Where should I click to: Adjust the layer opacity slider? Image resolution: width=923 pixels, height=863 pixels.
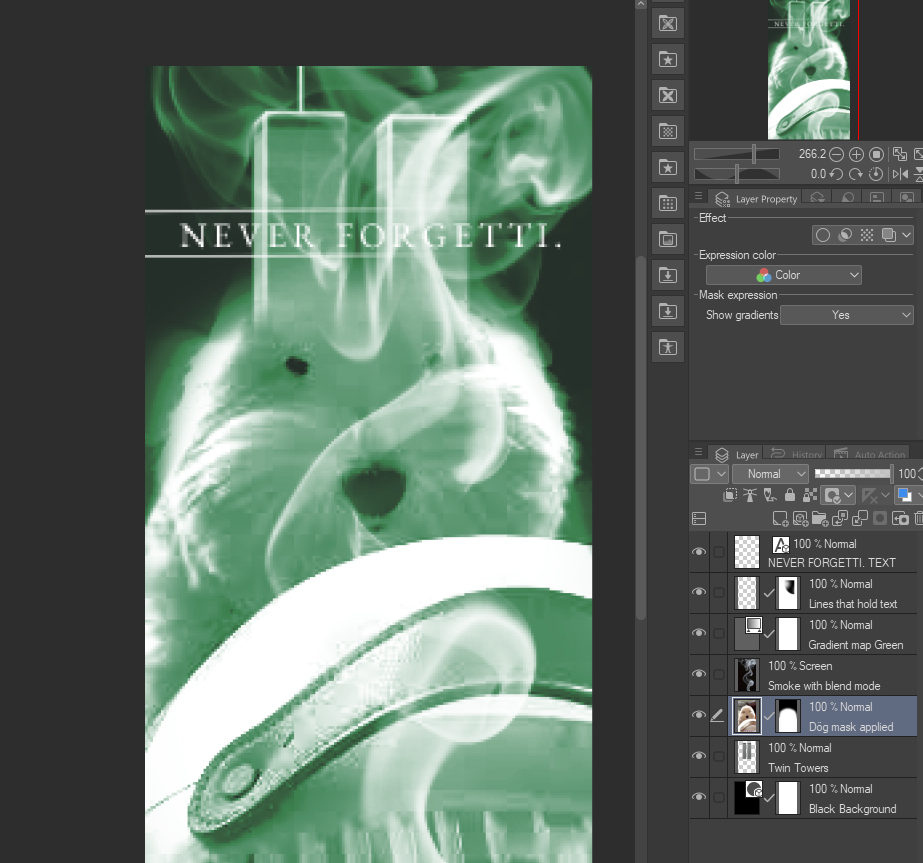853,474
